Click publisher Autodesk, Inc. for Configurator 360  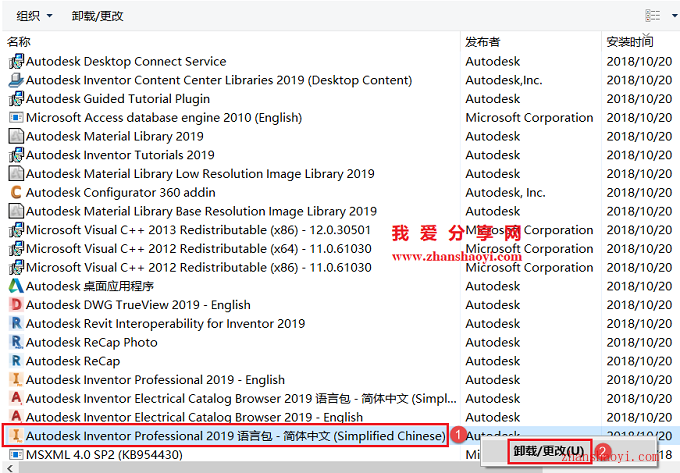tap(505, 192)
